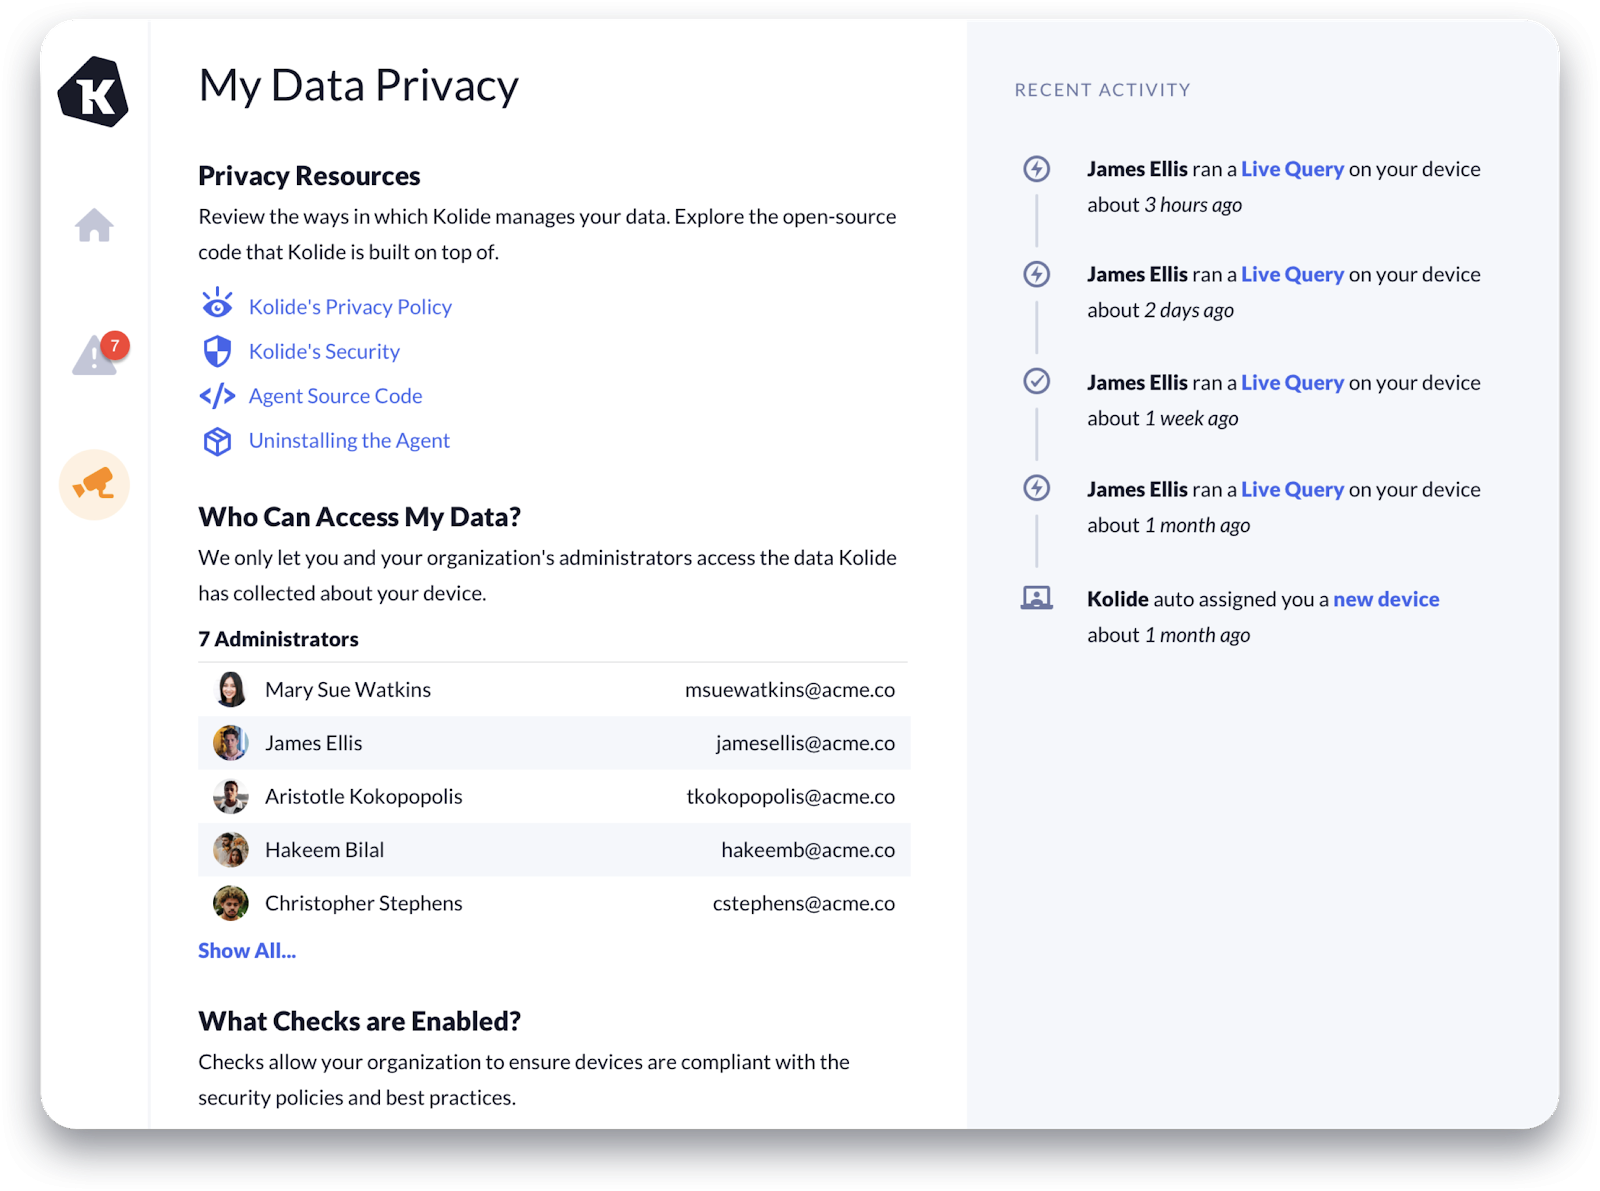
Task: Click the code brackets icon beside Agent Source Code
Action: 217,396
